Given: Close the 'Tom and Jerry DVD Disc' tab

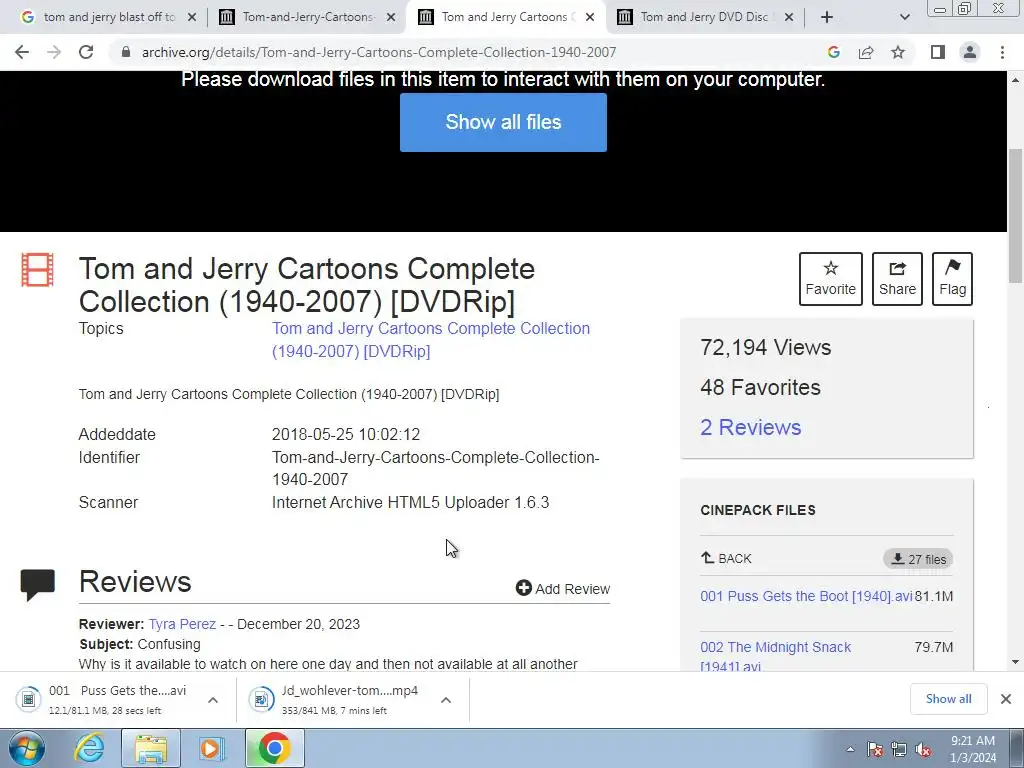Looking at the screenshot, I should pyautogui.click(x=789, y=18).
